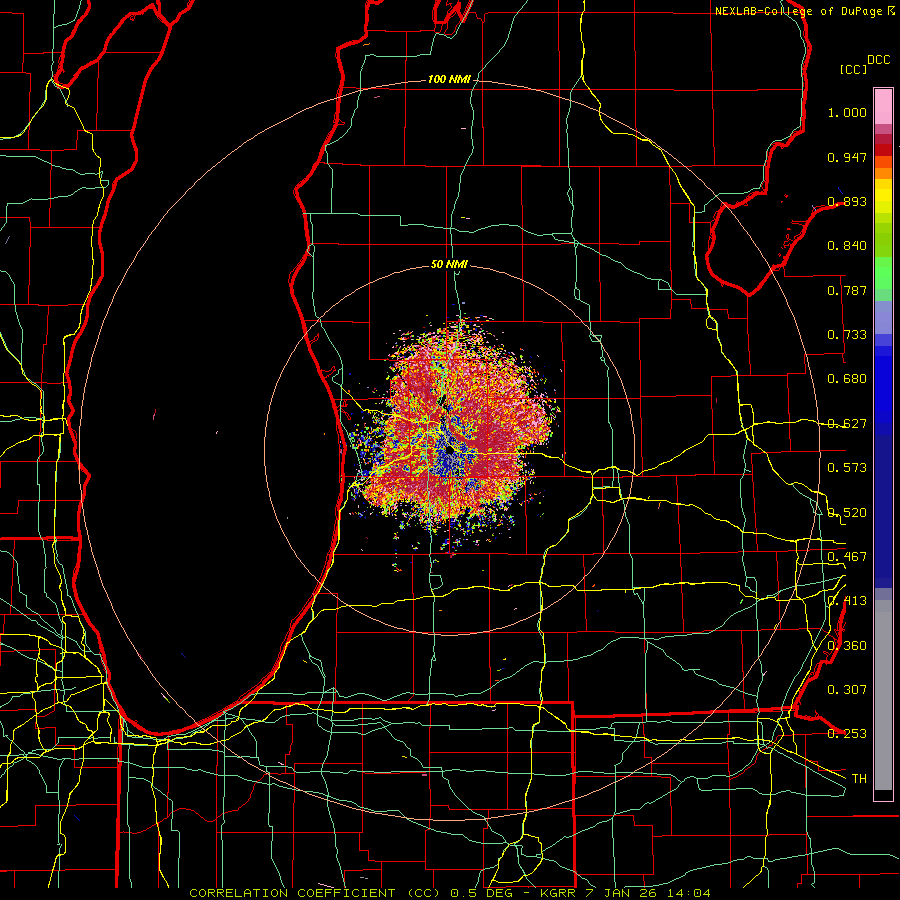Click the 0.413 scale value
900x900 pixels.
tap(847, 601)
